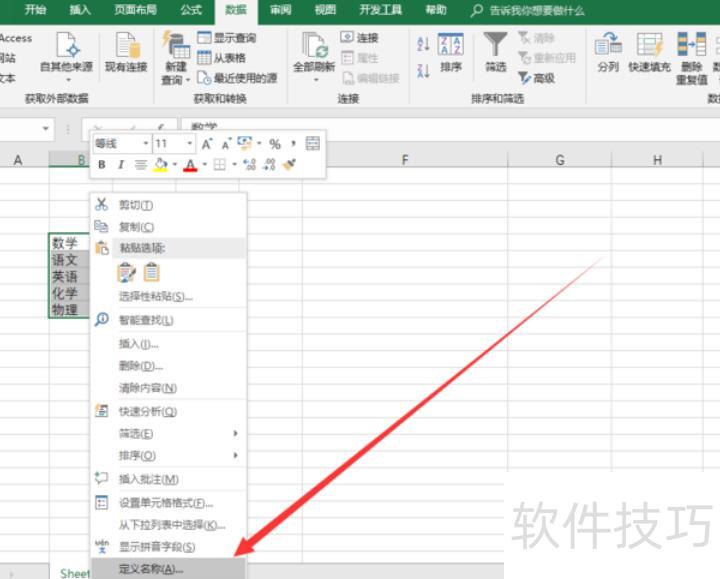Select column G header
Viewport: 720px width, 579px height.
(560, 160)
